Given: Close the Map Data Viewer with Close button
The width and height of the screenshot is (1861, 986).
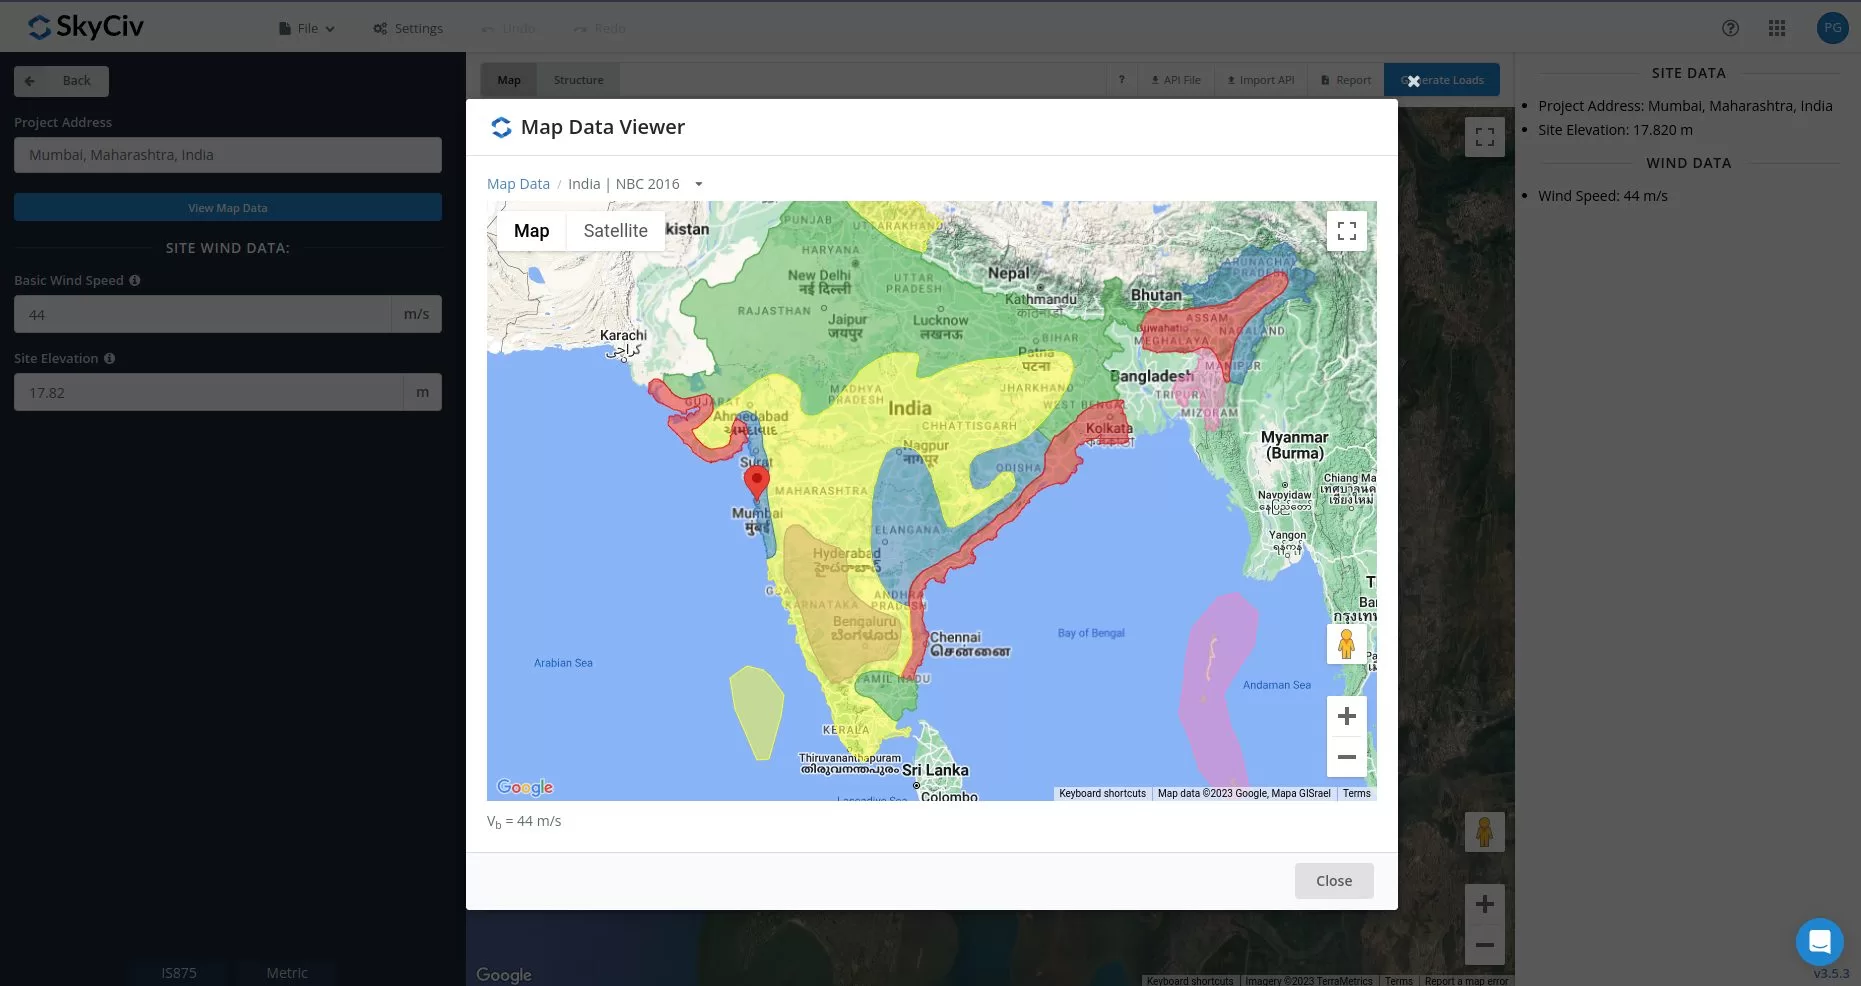Looking at the screenshot, I should [x=1333, y=881].
